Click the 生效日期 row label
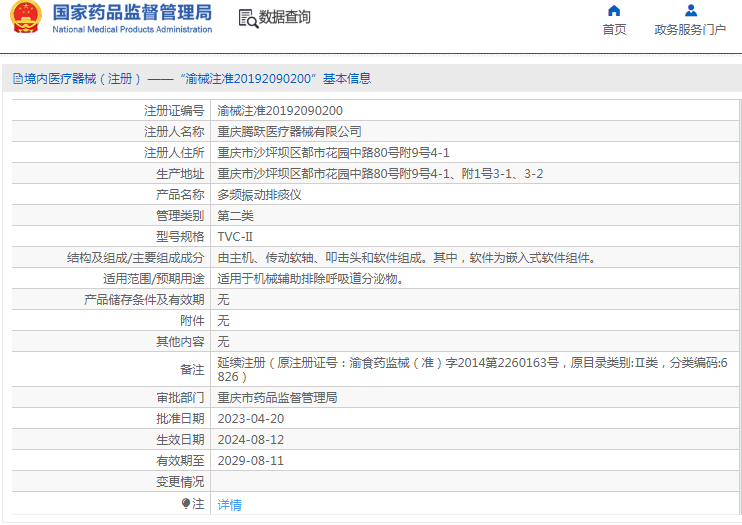The width and height of the screenshot is (742, 525). (180, 440)
